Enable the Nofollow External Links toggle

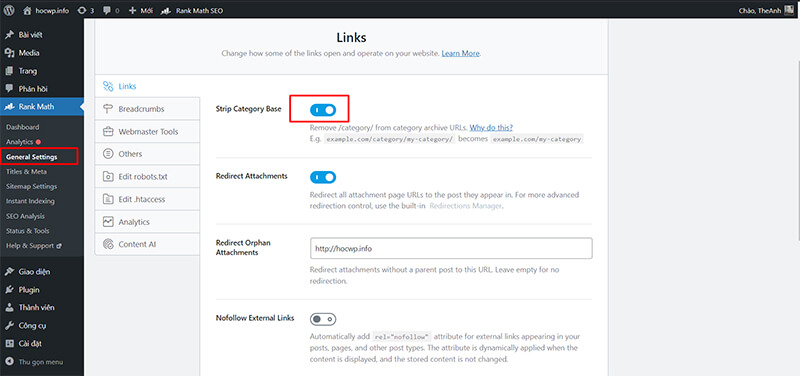[323, 319]
